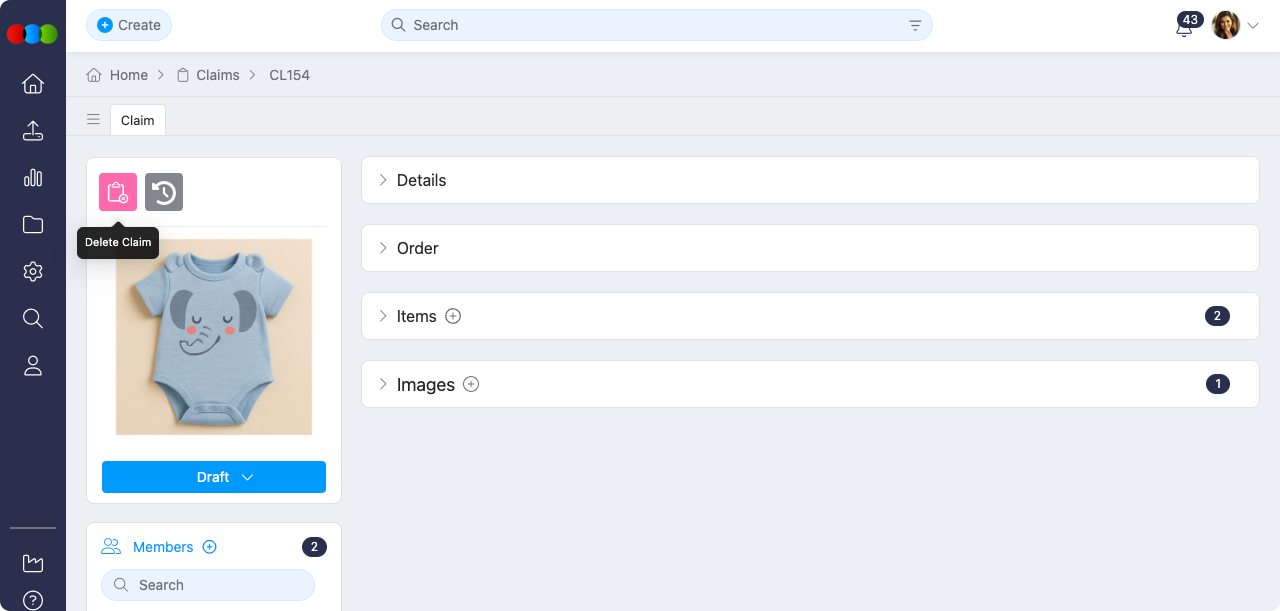Select the Claim tab
The height and width of the screenshot is (611, 1280).
click(x=138, y=120)
